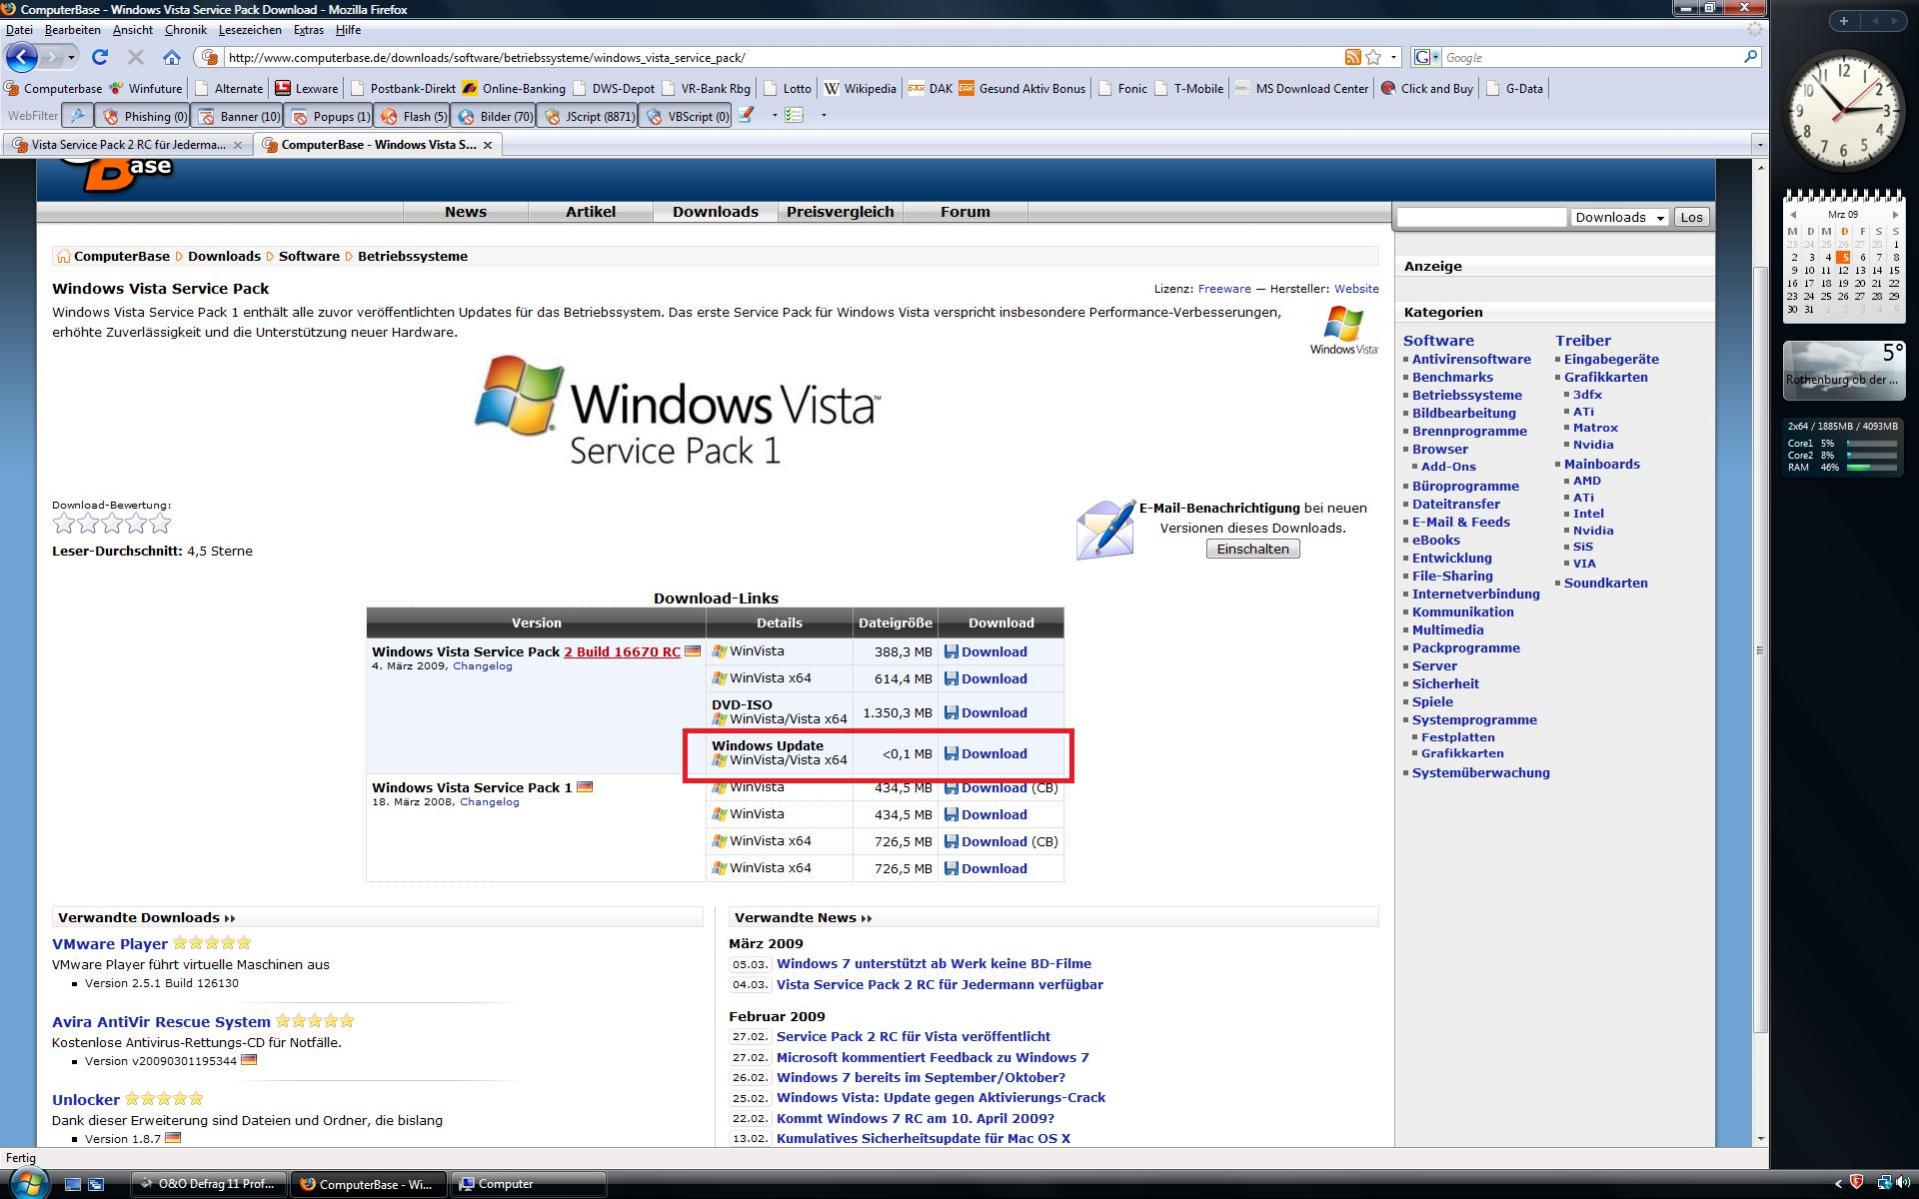
Task: Open the Lesezeichen menu
Action: tap(250, 30)
